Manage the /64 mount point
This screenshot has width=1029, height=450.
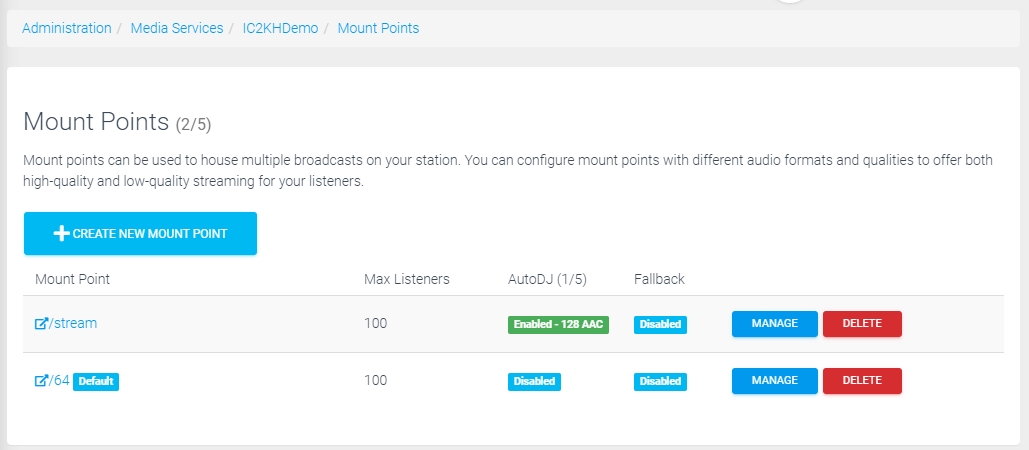click(x=775, y=381)
